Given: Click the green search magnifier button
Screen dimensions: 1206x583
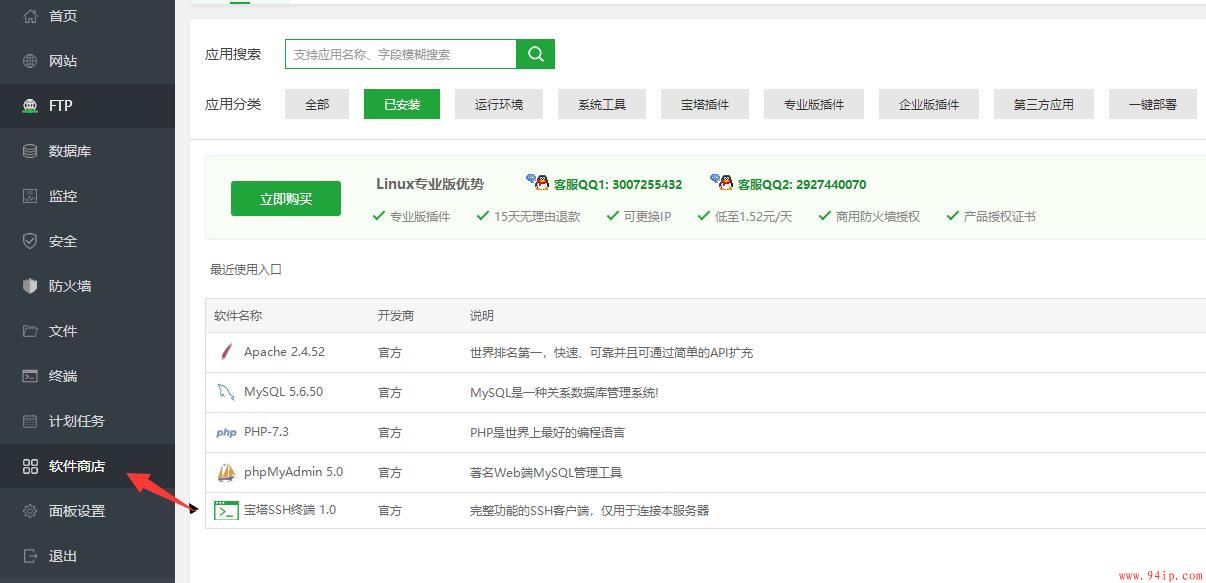Looking at the screenshot, I should pyautogui.click(x=536, y=54).
